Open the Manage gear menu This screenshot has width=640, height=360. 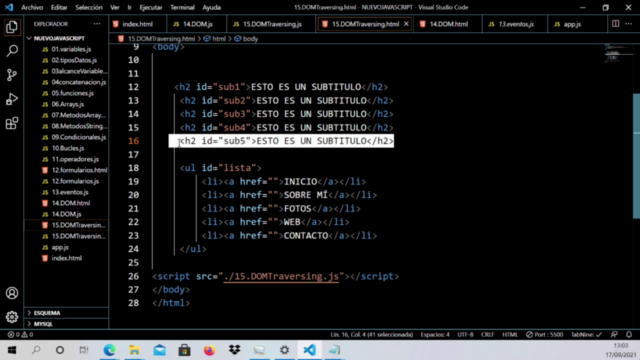[12, 317]
